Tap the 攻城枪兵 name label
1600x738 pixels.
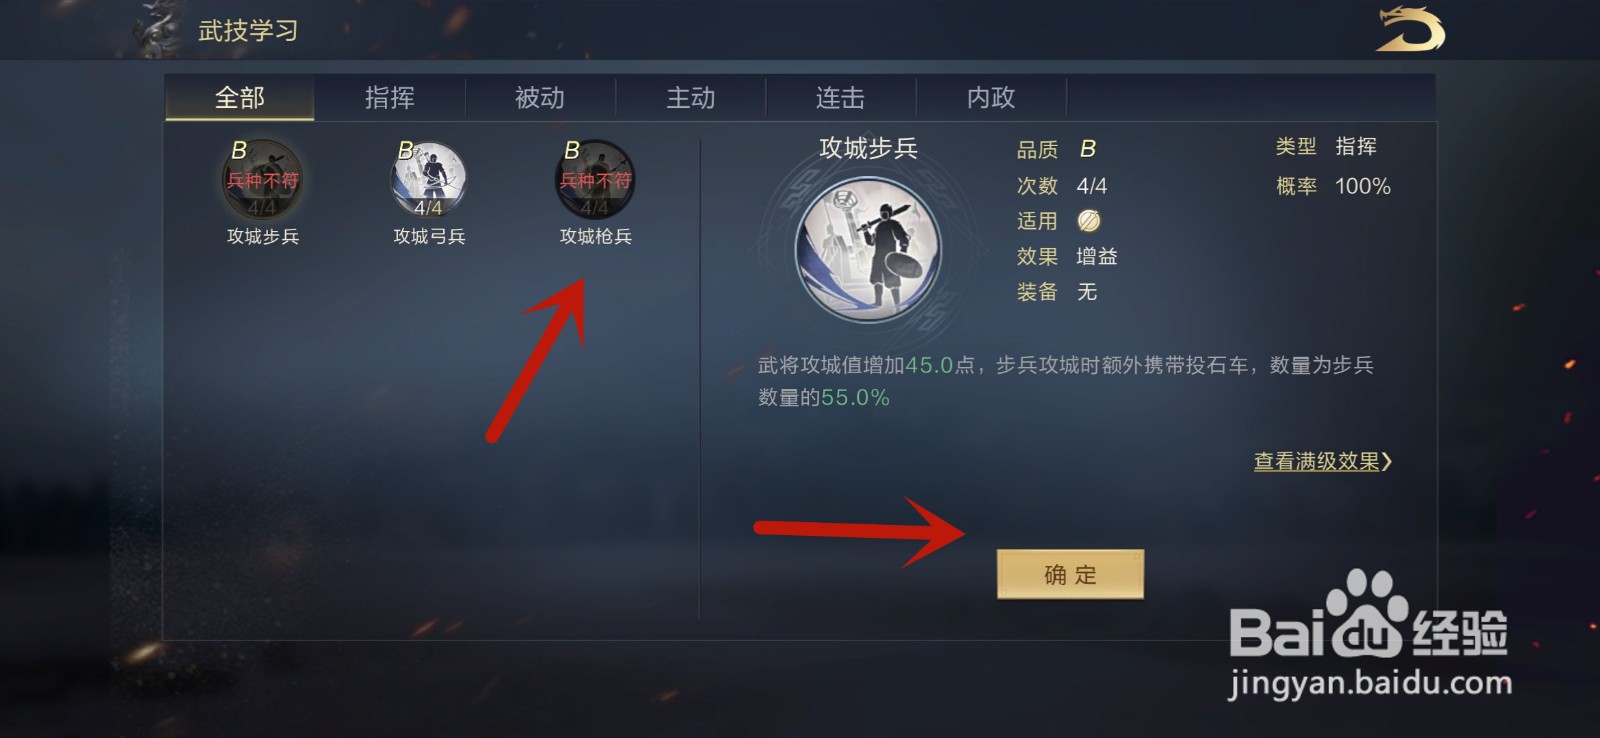click(596, 237)
